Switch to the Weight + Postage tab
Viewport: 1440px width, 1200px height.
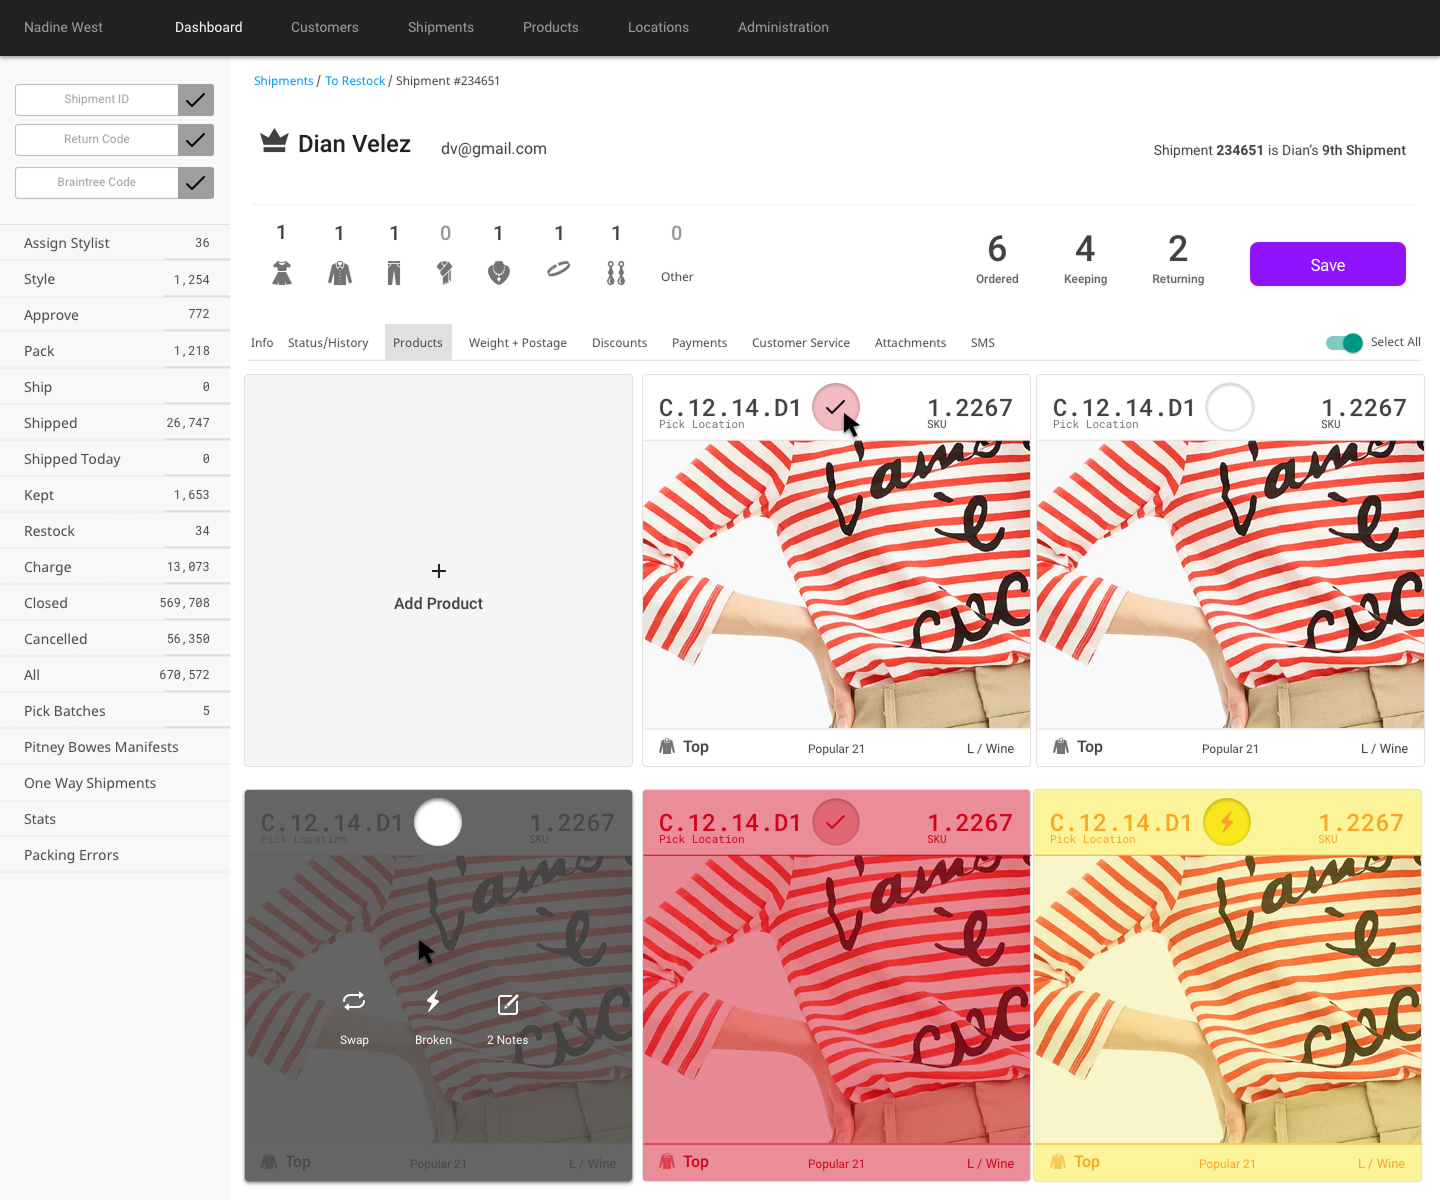tap(518, 343)
